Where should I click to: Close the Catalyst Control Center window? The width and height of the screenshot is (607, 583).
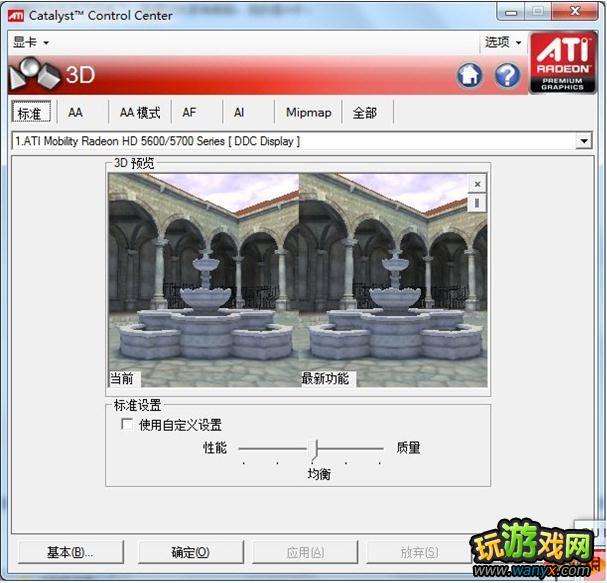[x=575, y=12]
